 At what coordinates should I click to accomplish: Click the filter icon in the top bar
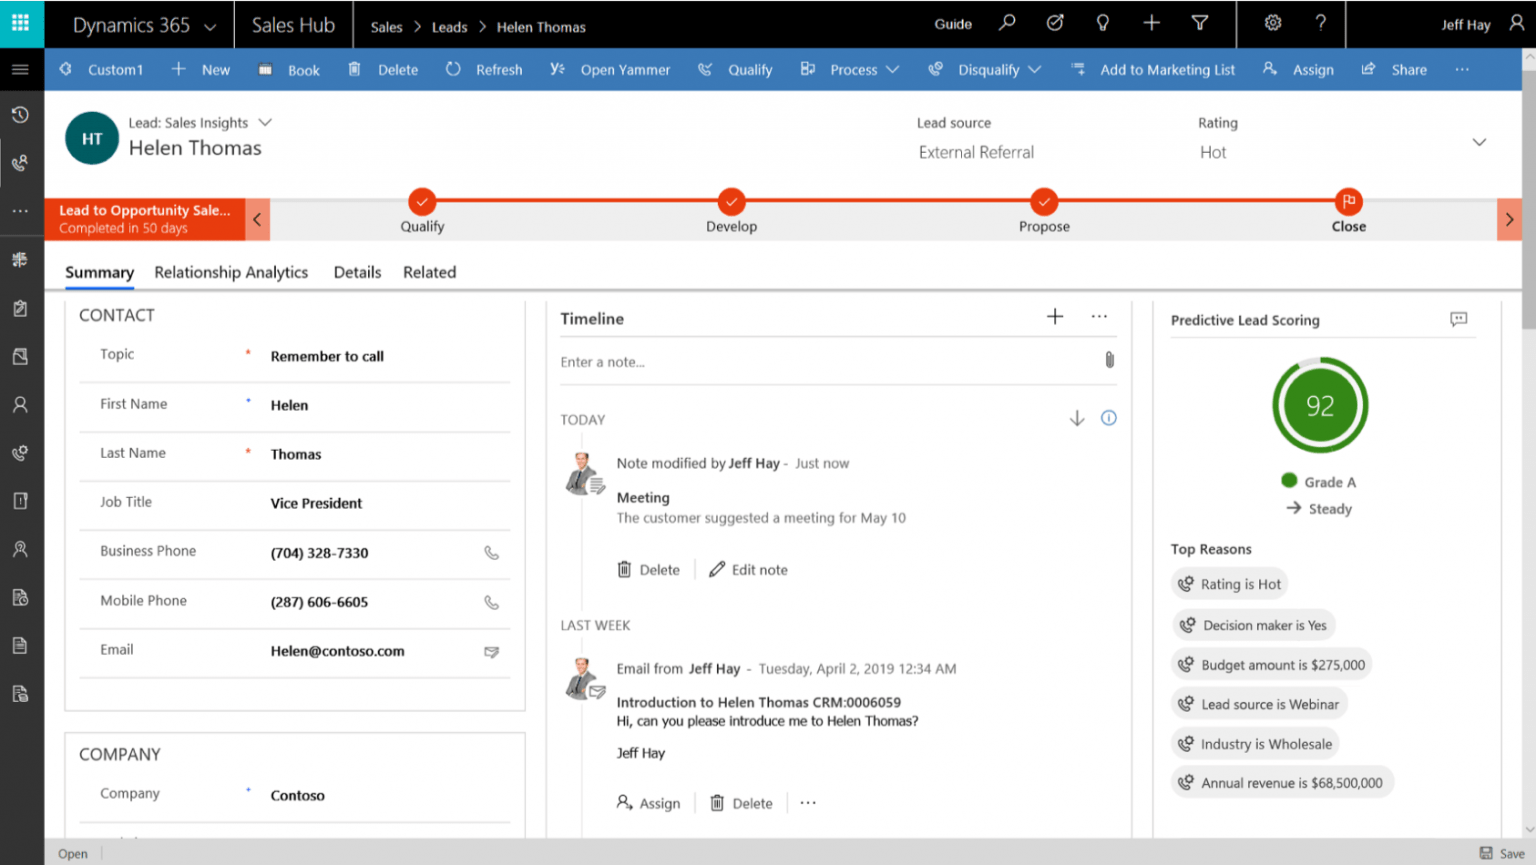coord(1199,23)
